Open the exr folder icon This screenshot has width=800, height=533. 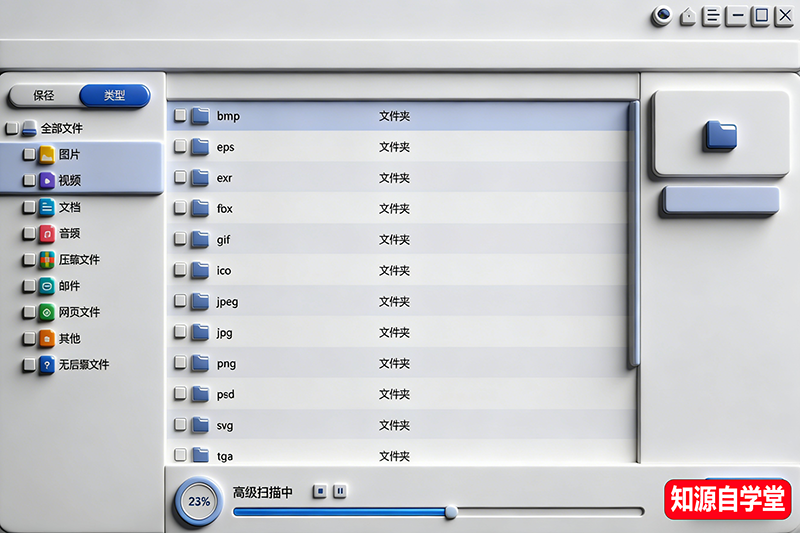click(x=200, y=177)
